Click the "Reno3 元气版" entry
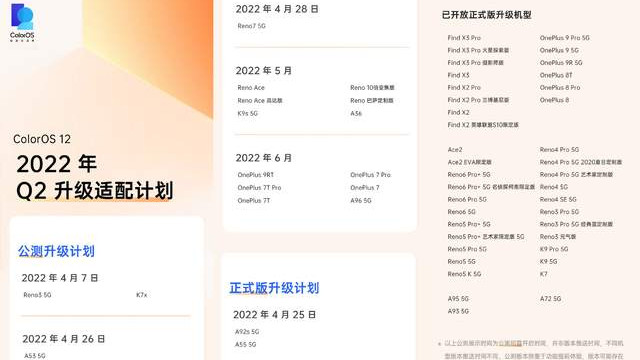This screenshot has height=360, width=640. (x=558, y=237)
